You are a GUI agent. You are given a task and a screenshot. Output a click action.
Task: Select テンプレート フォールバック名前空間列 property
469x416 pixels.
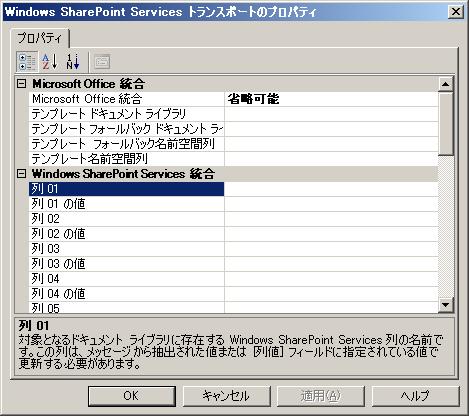point(127,144)
